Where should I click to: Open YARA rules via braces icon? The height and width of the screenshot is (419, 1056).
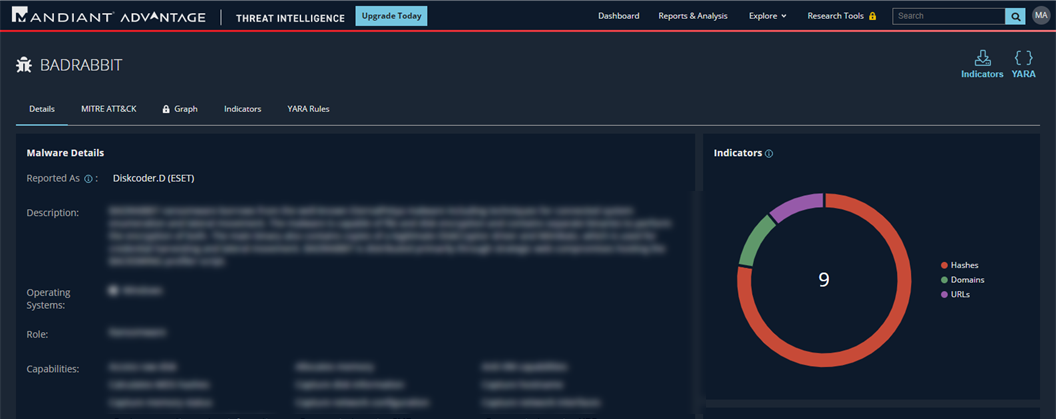[1024, 65]
